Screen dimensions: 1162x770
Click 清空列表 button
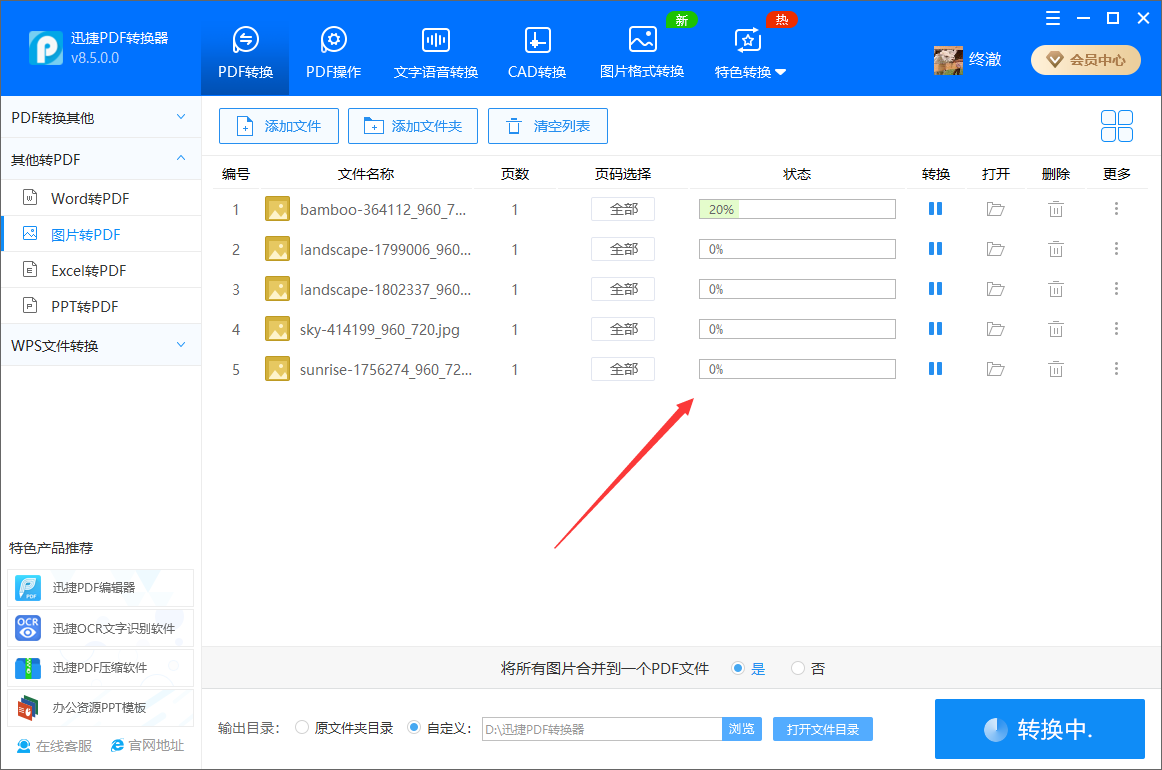point(548,126)
